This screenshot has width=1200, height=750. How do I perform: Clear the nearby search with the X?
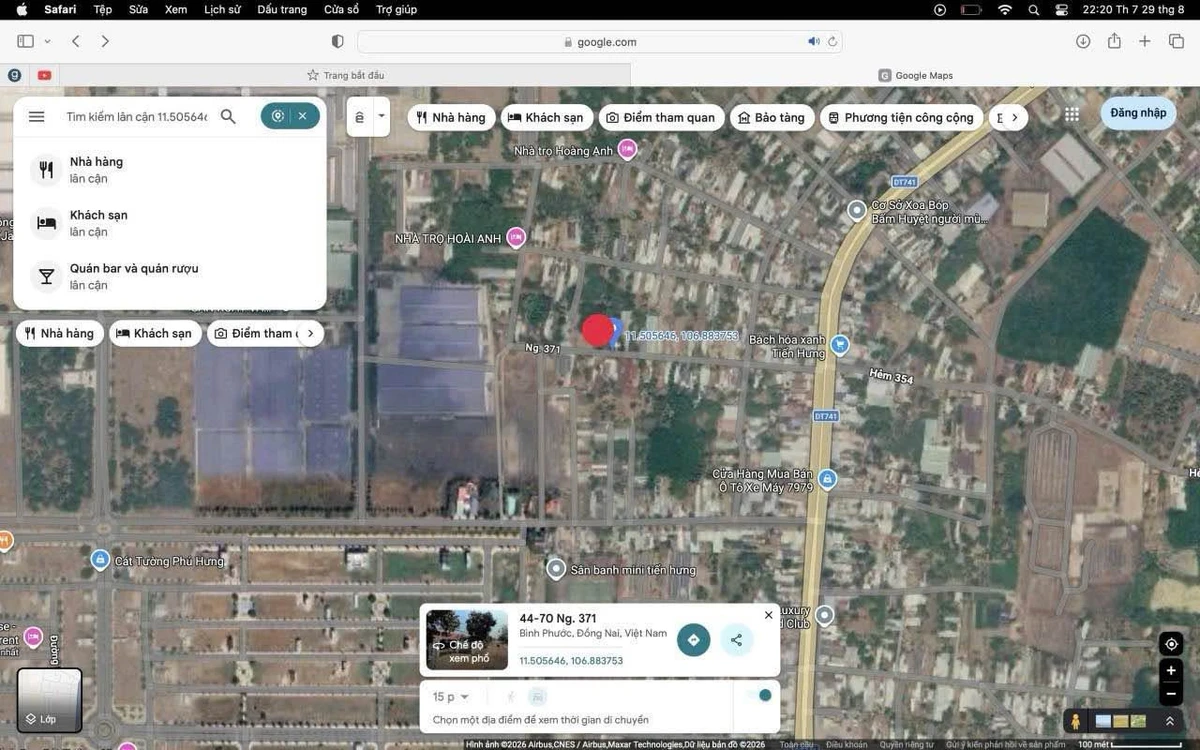click(x=302, y=116)
